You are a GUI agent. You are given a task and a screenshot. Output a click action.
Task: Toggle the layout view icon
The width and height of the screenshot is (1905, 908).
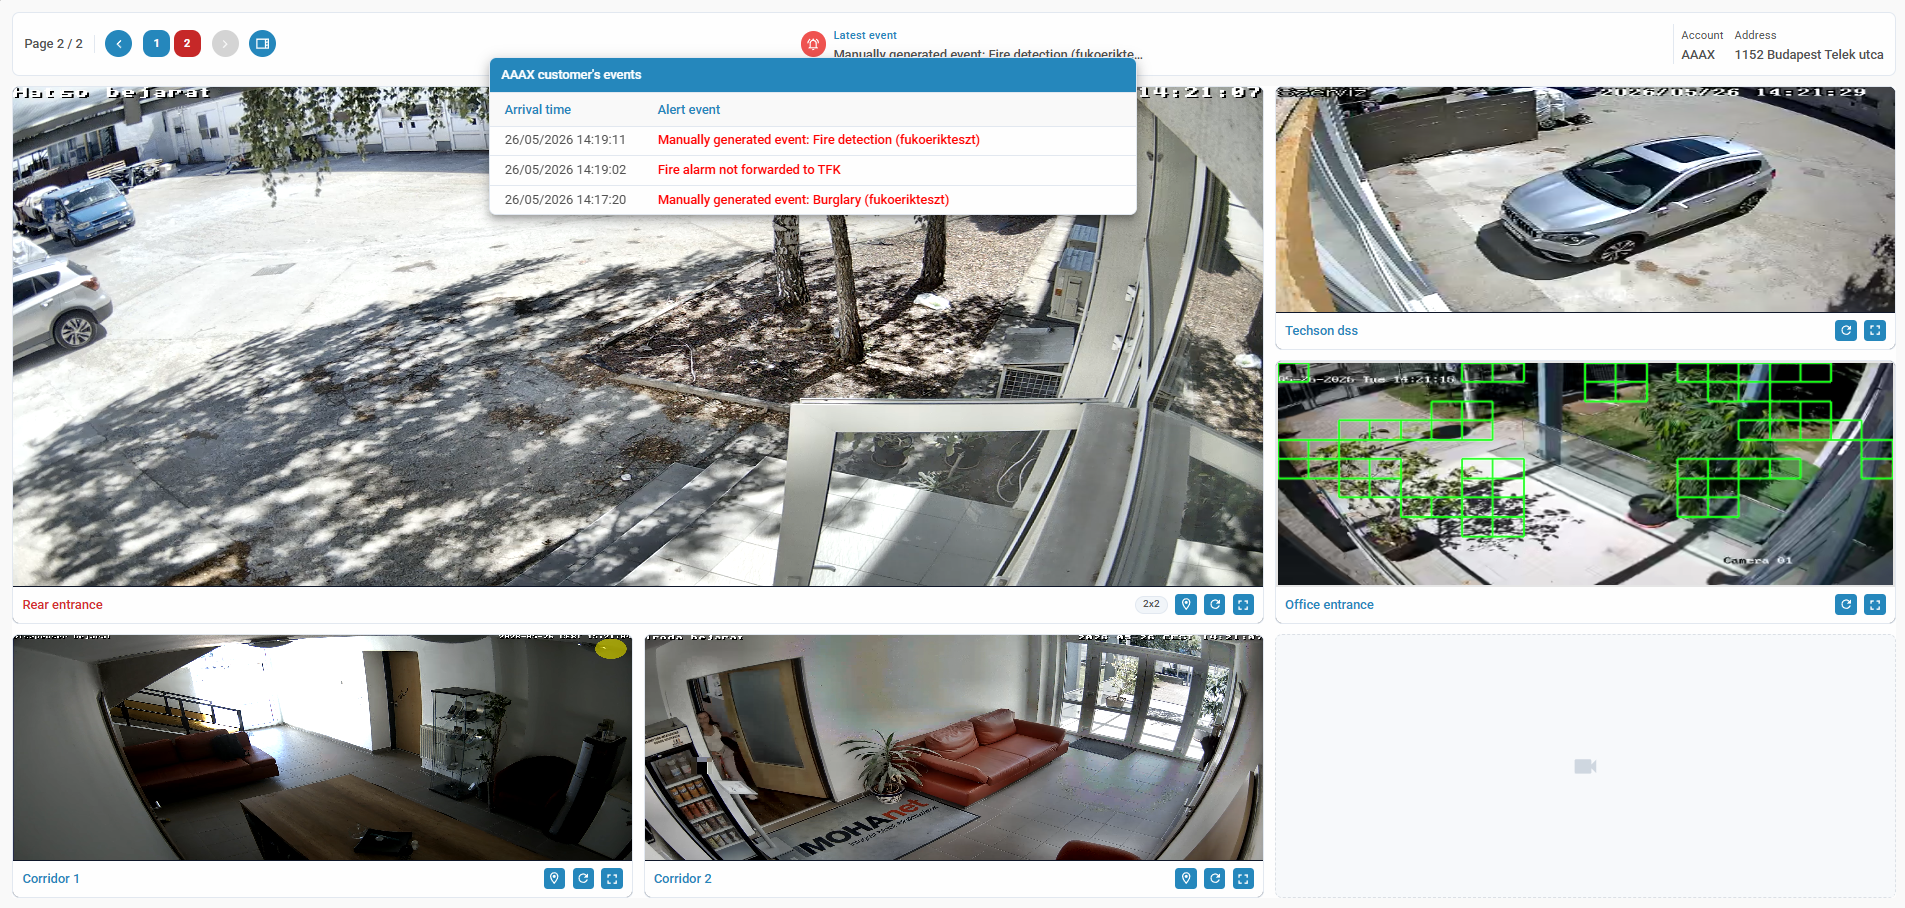point(262,43)
